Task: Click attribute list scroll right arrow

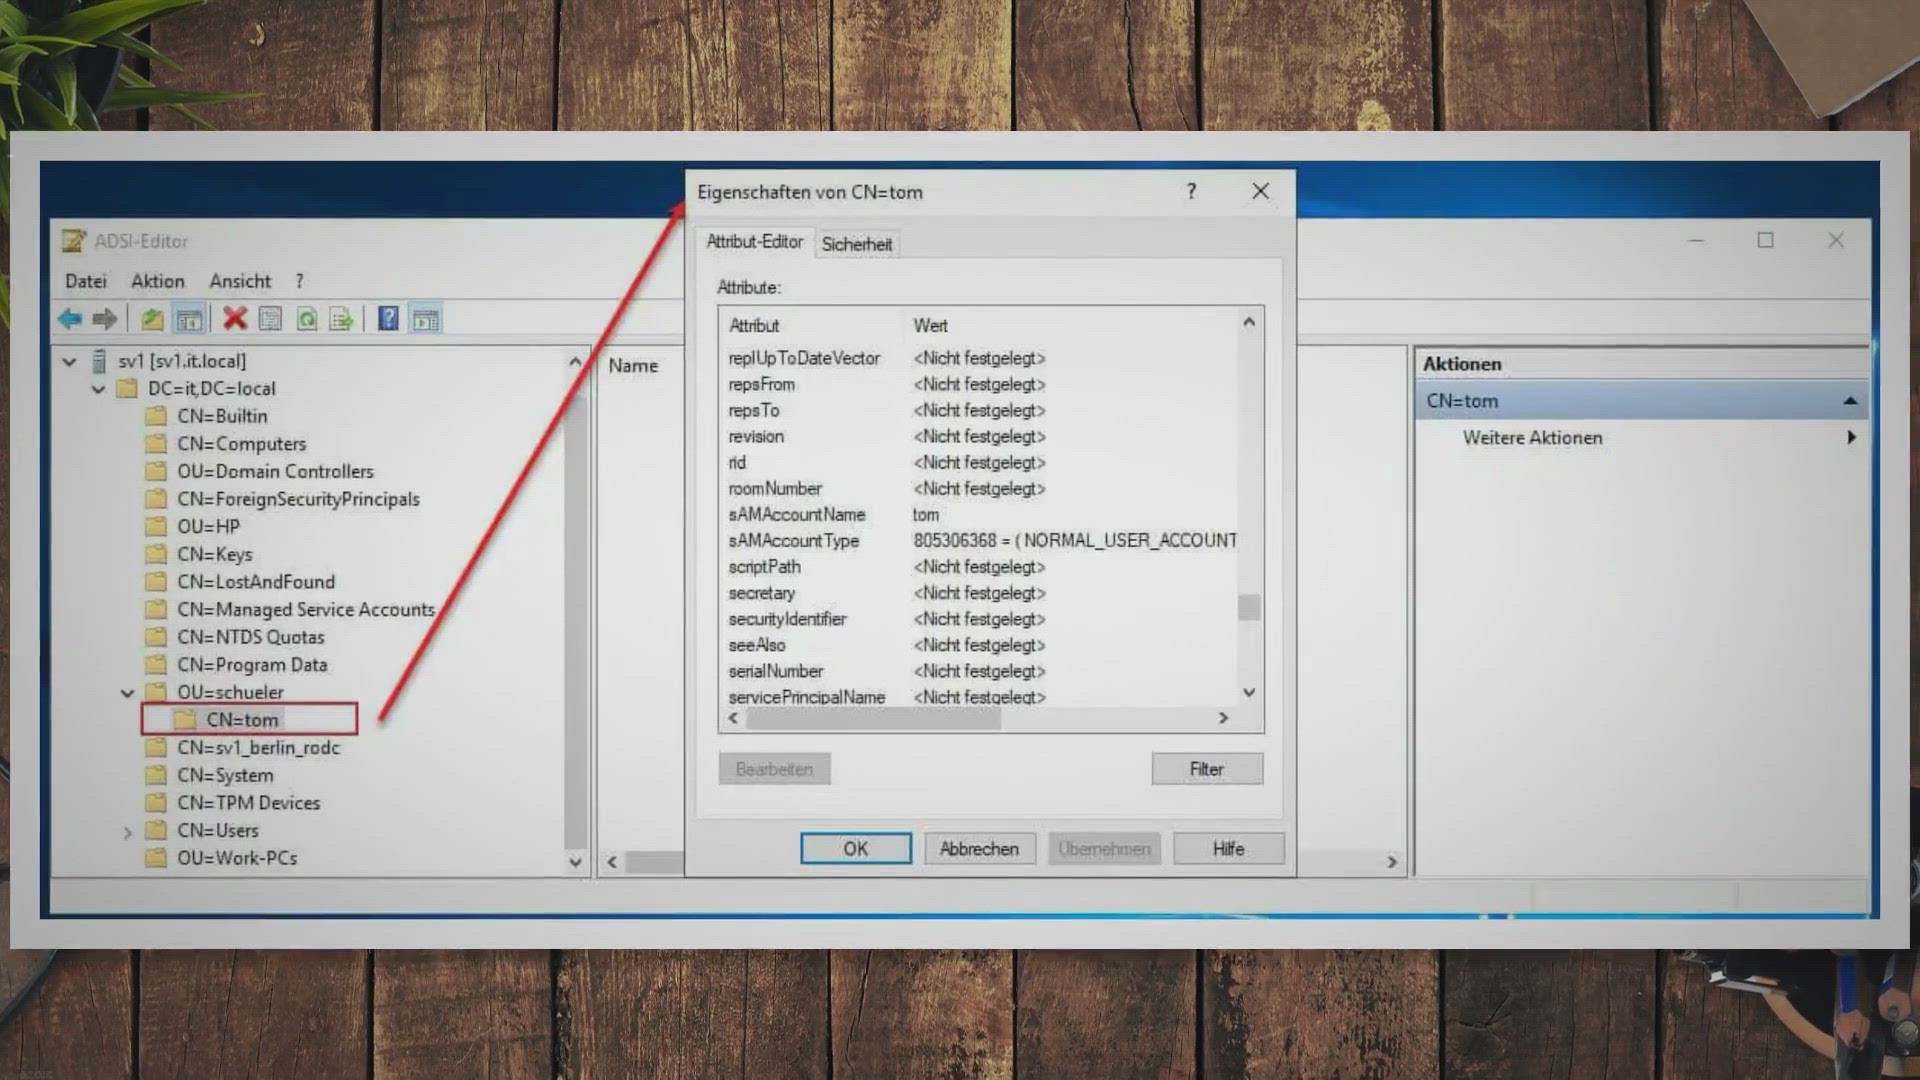Action: [x=1223, y=718]
